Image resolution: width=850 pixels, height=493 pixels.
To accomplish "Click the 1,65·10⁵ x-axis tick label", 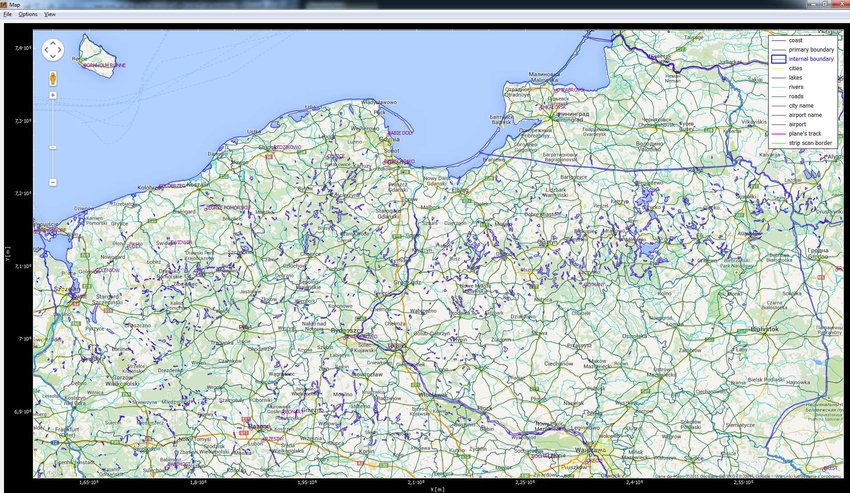I will tap(89, 482).
